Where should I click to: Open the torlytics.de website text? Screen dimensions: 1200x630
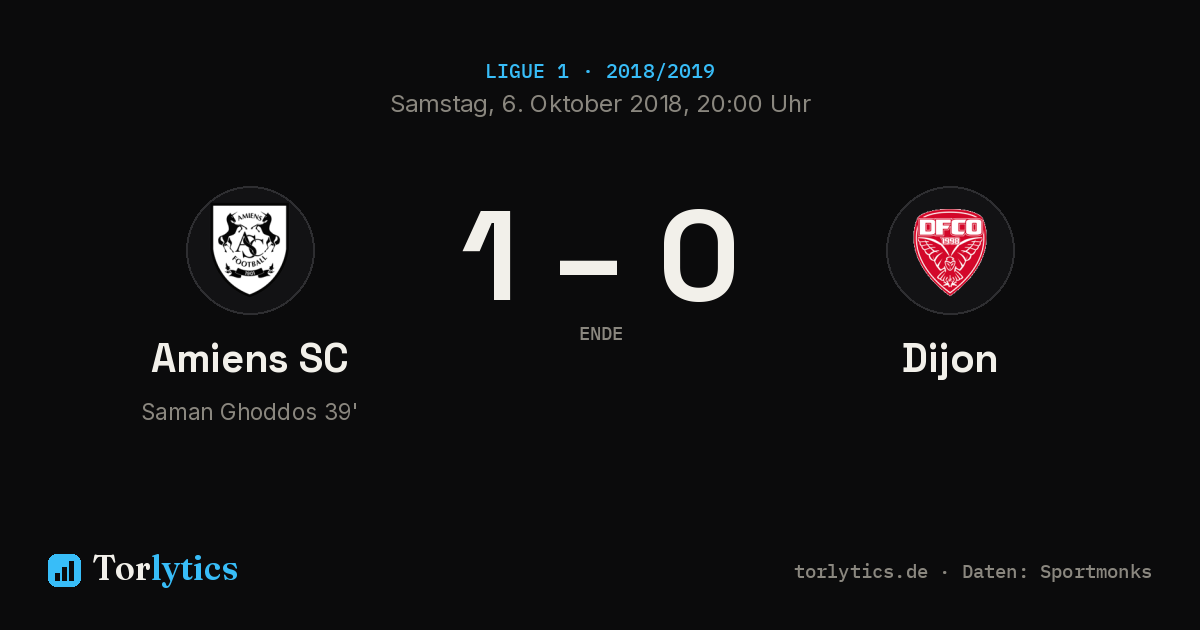click(861, 572)
